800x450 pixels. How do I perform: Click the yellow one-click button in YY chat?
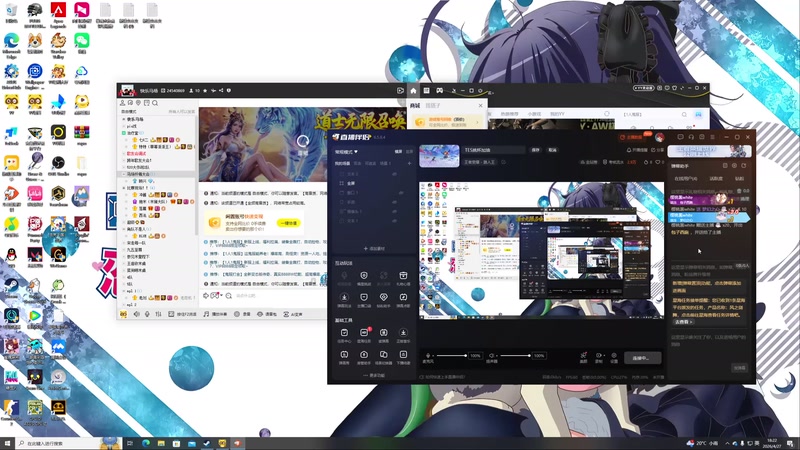click(289, 223)
